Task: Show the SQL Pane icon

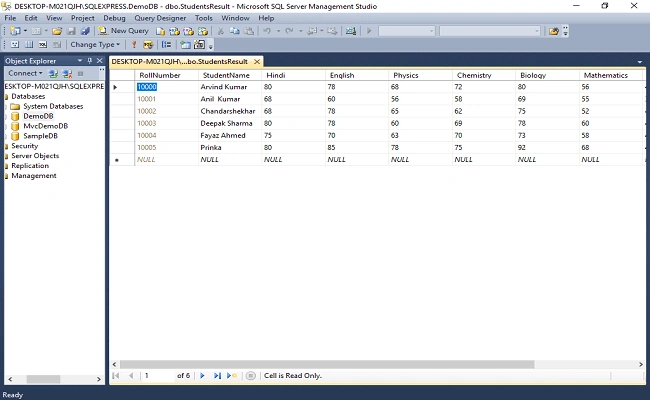Action: [43, 44]
